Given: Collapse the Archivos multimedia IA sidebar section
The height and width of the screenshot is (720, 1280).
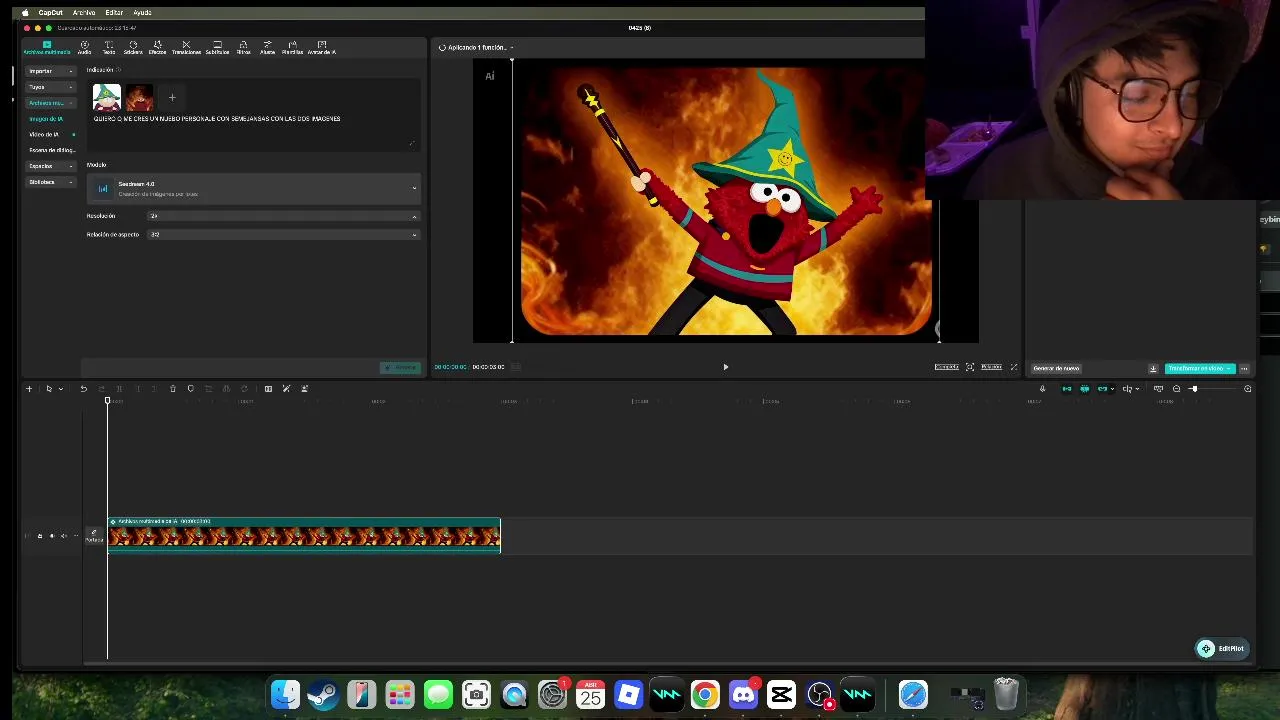Looking at the screenshot, I should pos(51,103).
